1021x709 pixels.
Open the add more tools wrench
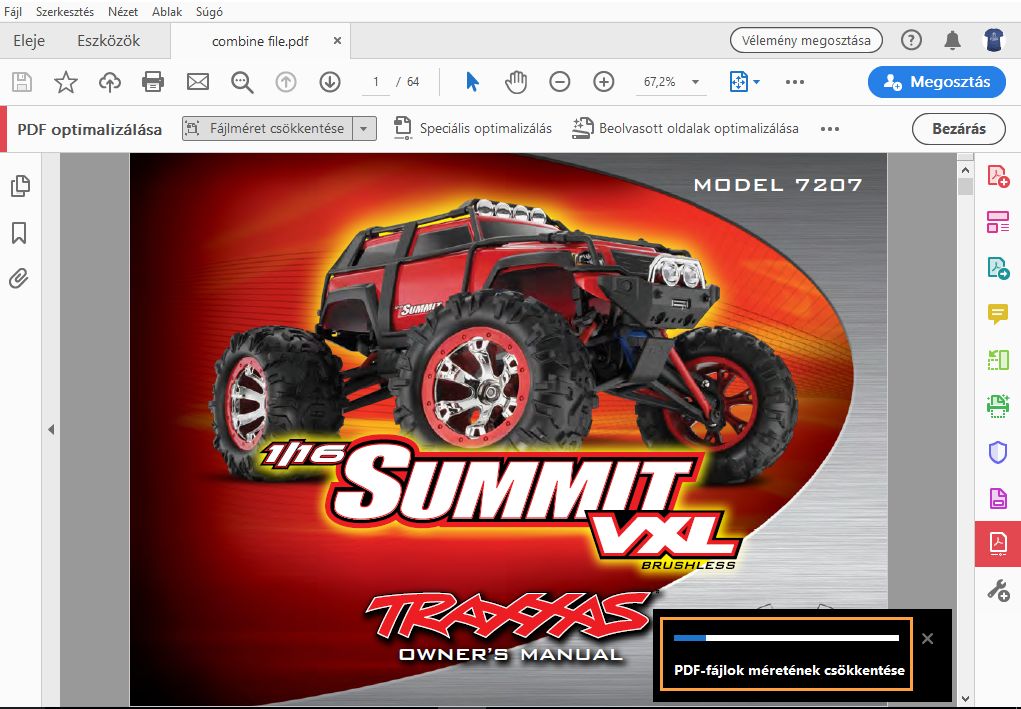point(998,591)
